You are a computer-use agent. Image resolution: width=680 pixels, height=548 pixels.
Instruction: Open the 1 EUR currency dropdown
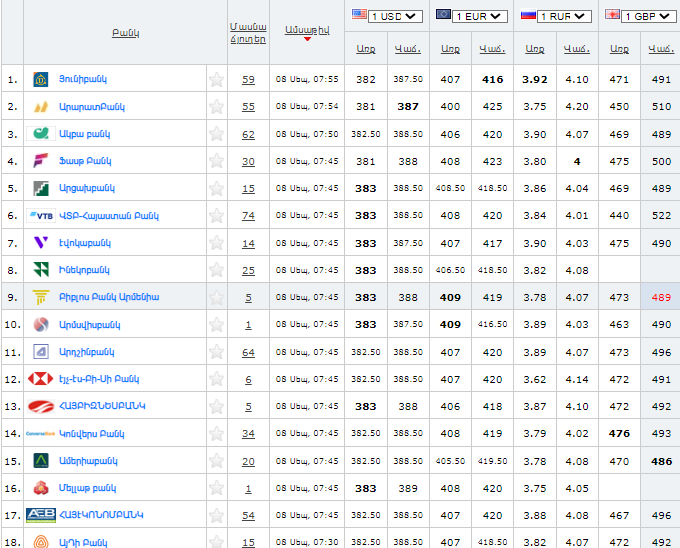coord(480,16)
